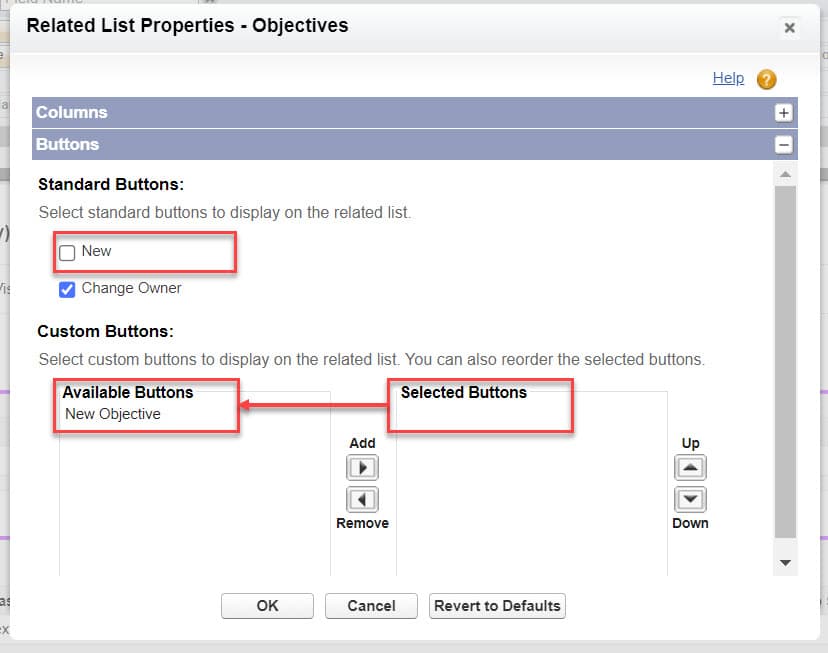
Task: Cancel the related list changes
Action: point(371,605)
